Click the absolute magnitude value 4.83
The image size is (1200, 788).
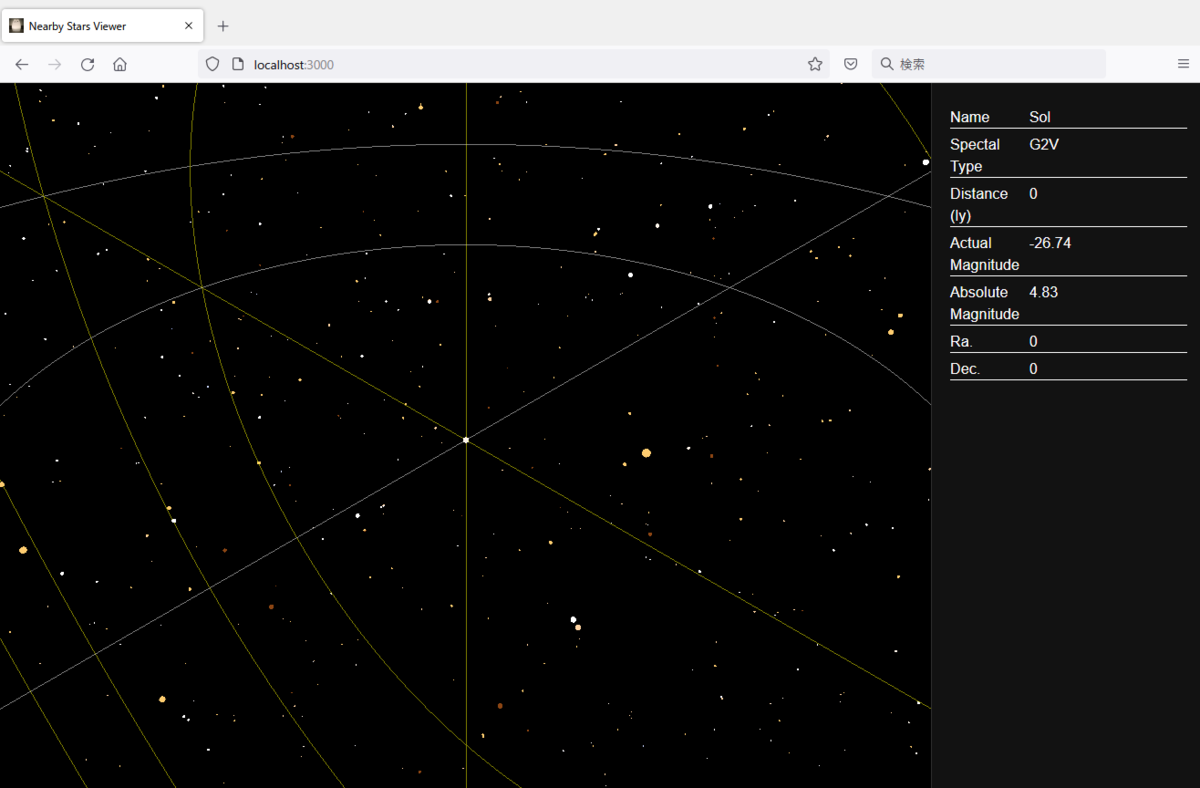pos(1043,292)
